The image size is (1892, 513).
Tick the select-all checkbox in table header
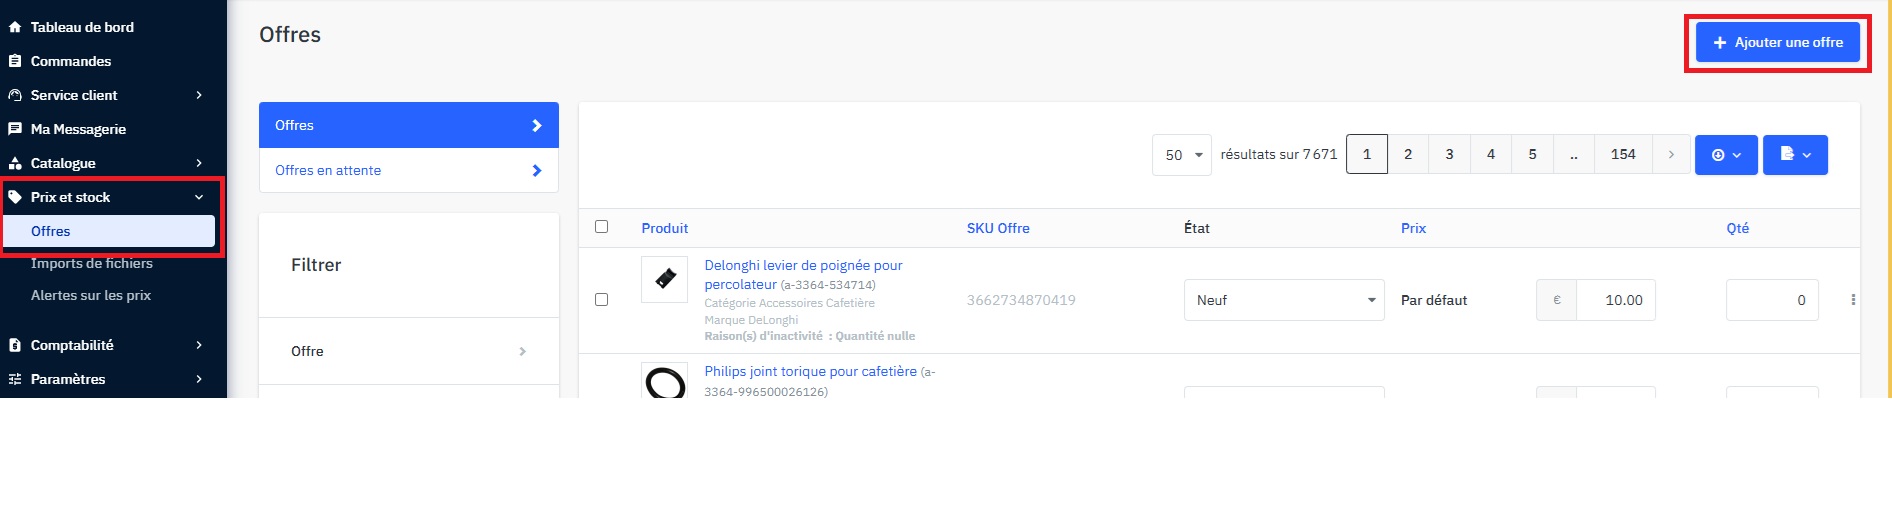(x=601, y=227)
